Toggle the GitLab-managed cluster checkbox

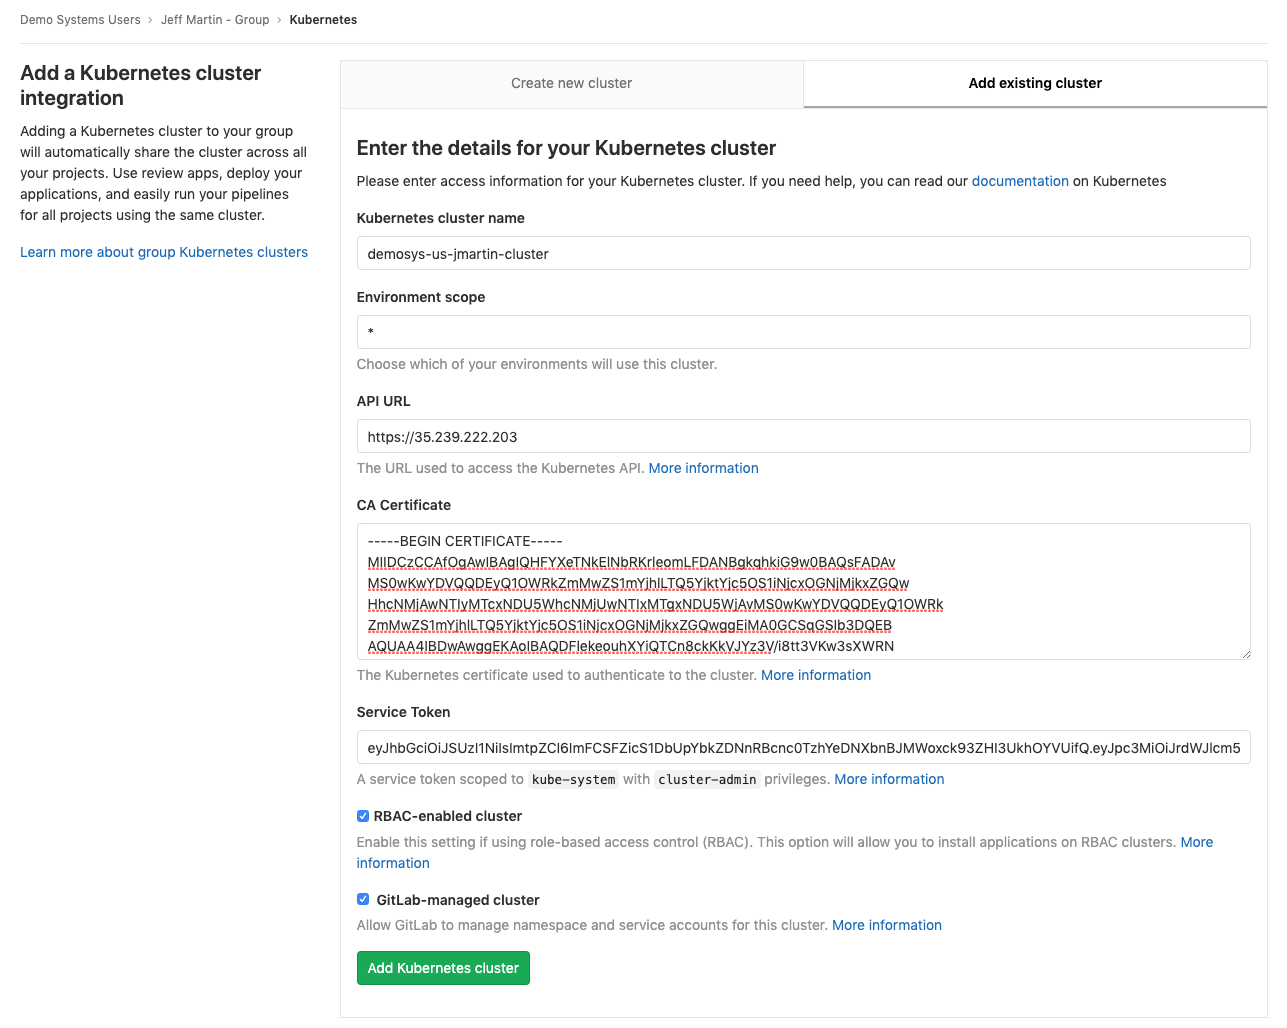(363, 900)
